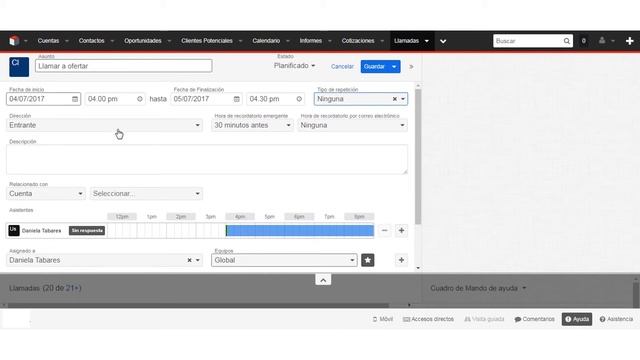Add invitee with plus next to timeline
Screen dimensions: 640x360
(x=401, y=231)
